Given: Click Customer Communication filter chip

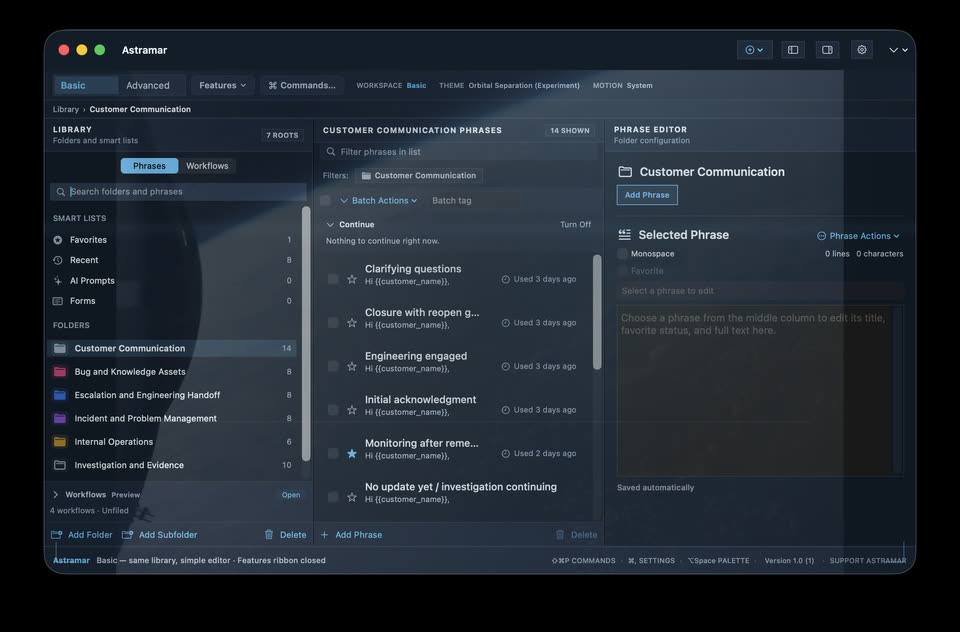Looking at the screenshot, I should pyautogui.click(x=419, y=176).
